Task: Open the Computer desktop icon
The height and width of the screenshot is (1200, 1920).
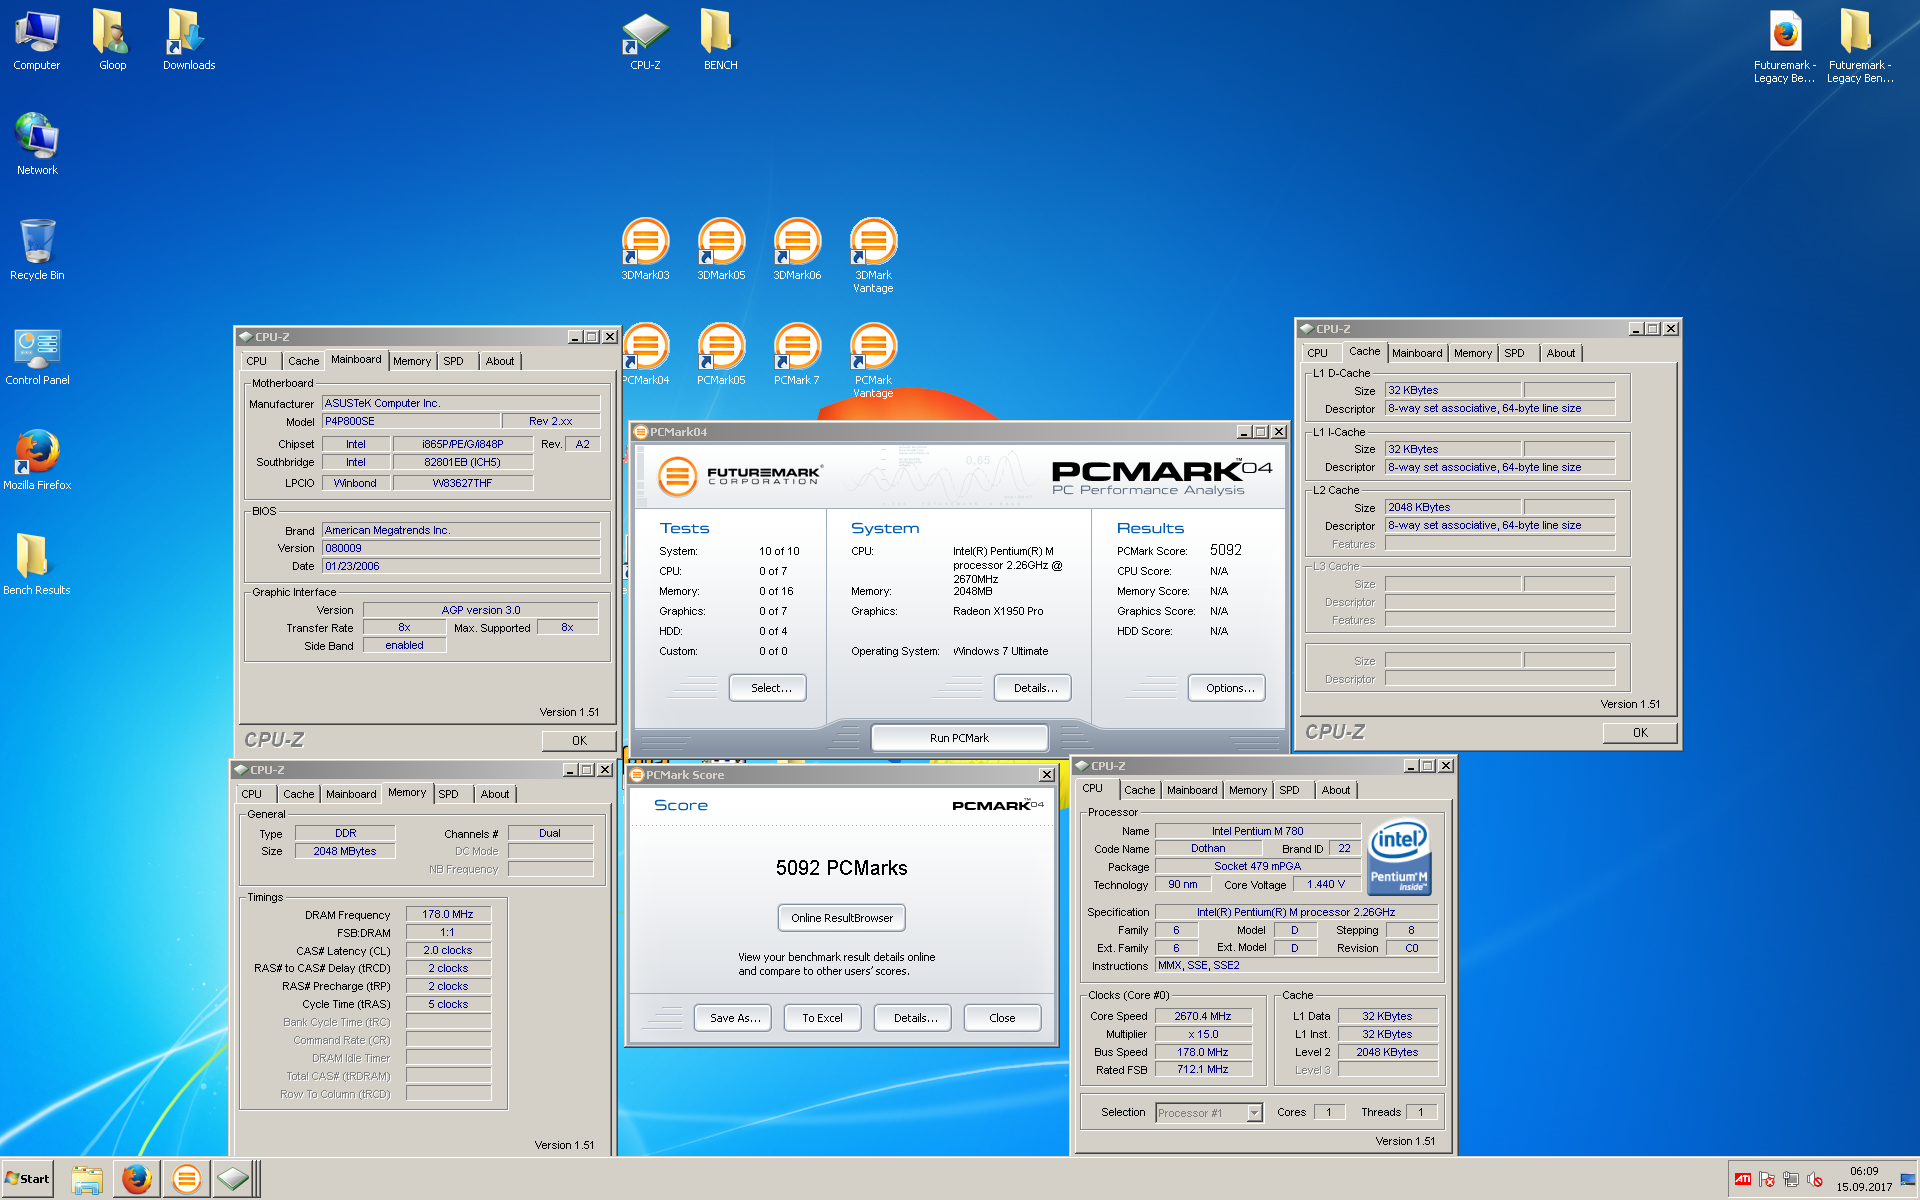Action: 37,40
